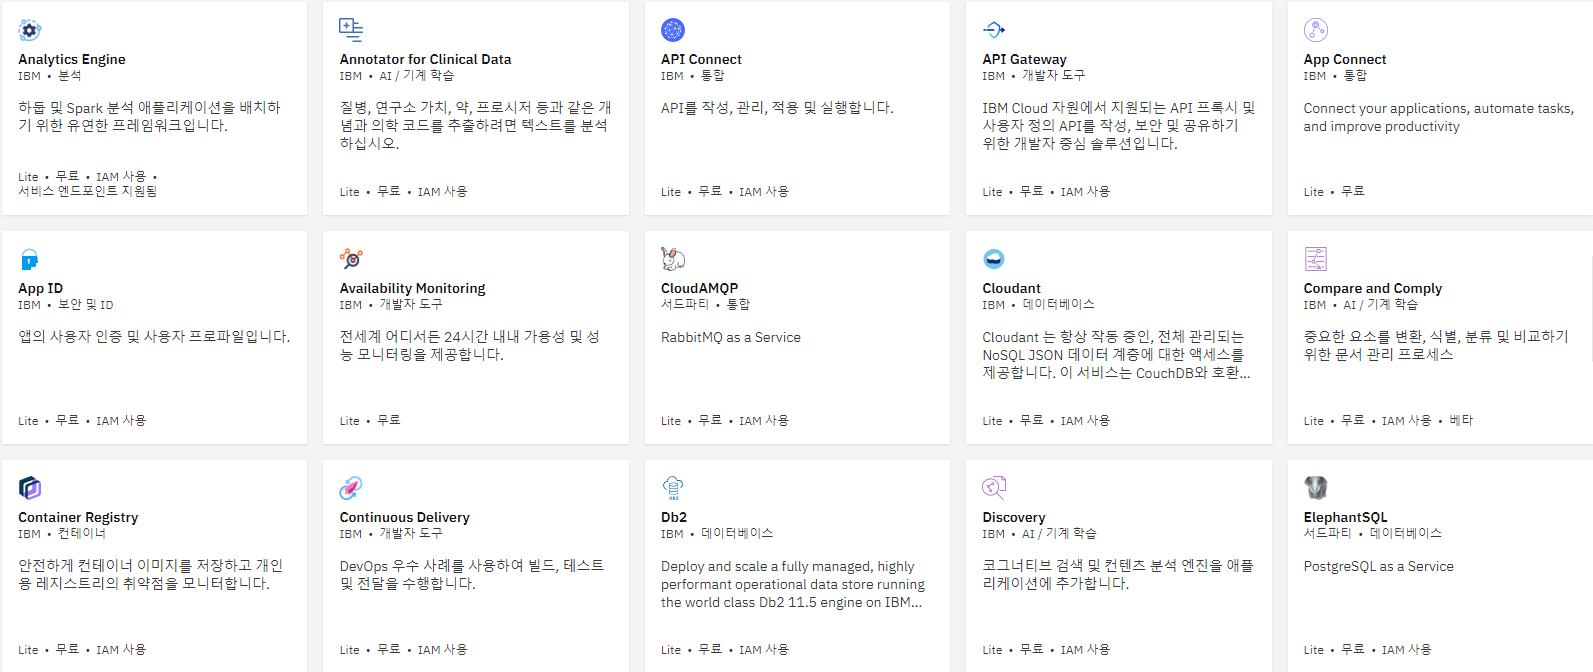Click the Cloudant blue cloud icon
Image resolution: width=1593 pixels, height=672 pixels.
point(994,259)
